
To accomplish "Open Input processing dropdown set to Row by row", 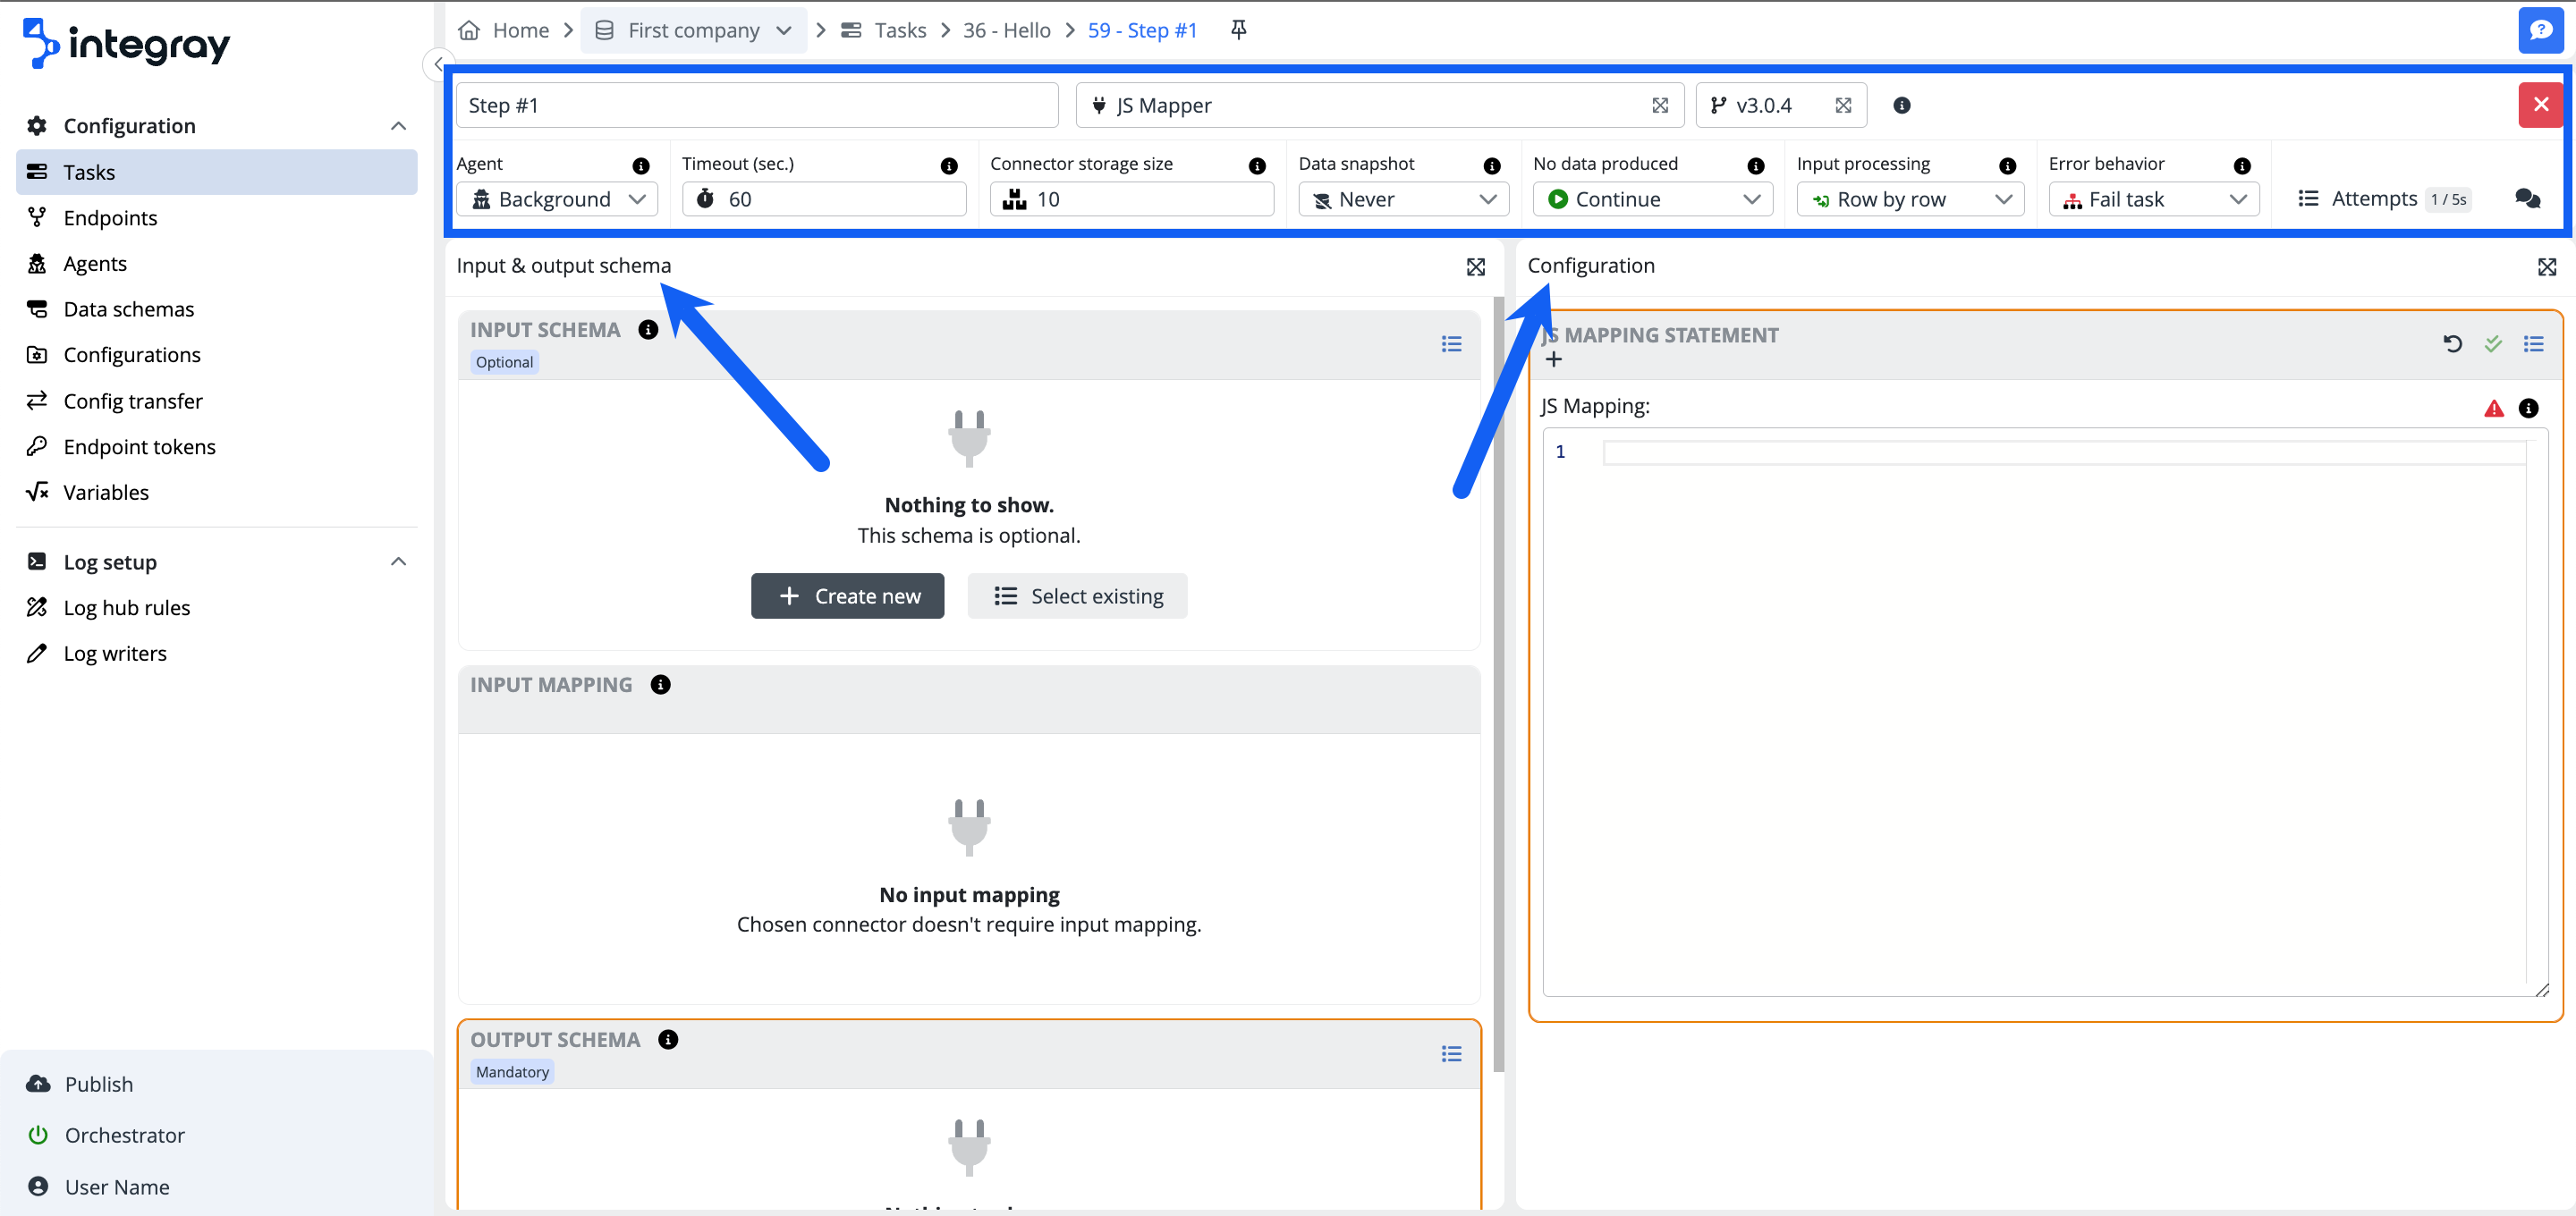I will click(x=1909, y=198).
